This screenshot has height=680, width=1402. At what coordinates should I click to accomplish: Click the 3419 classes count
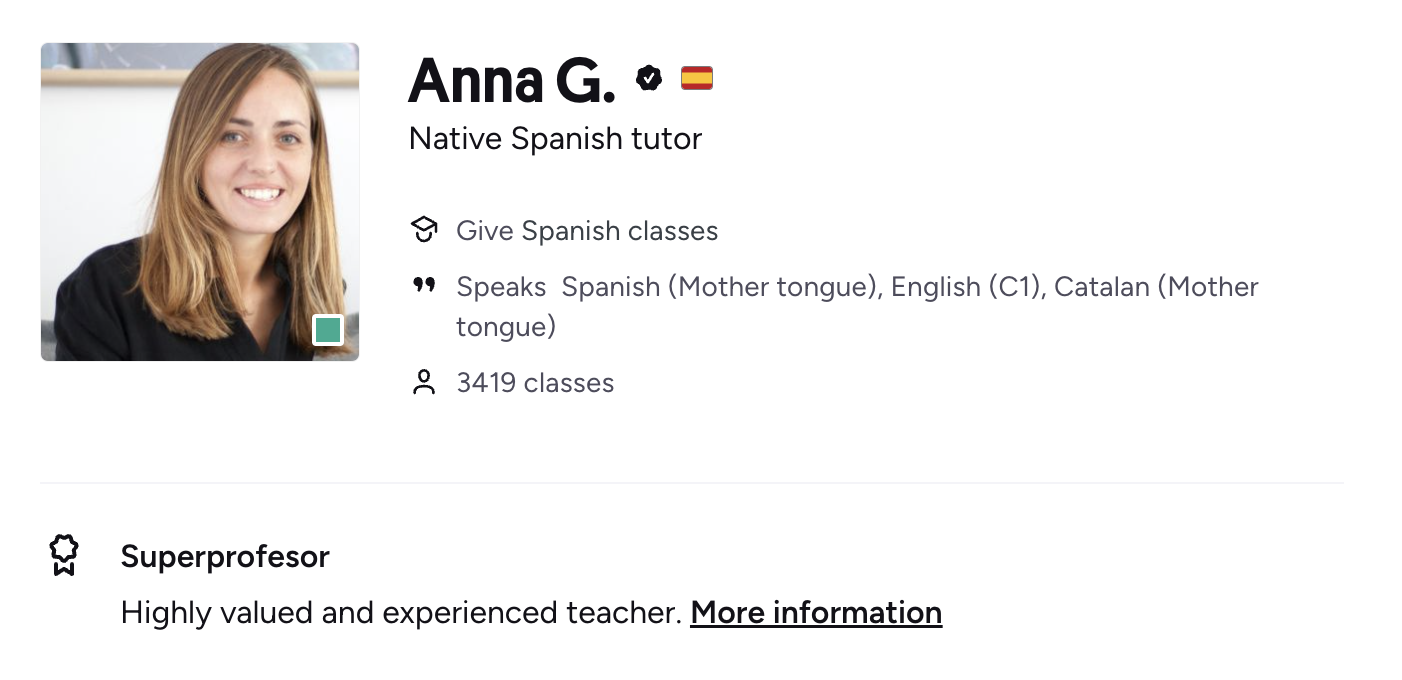pyautogui.click(x=535, y=383)
